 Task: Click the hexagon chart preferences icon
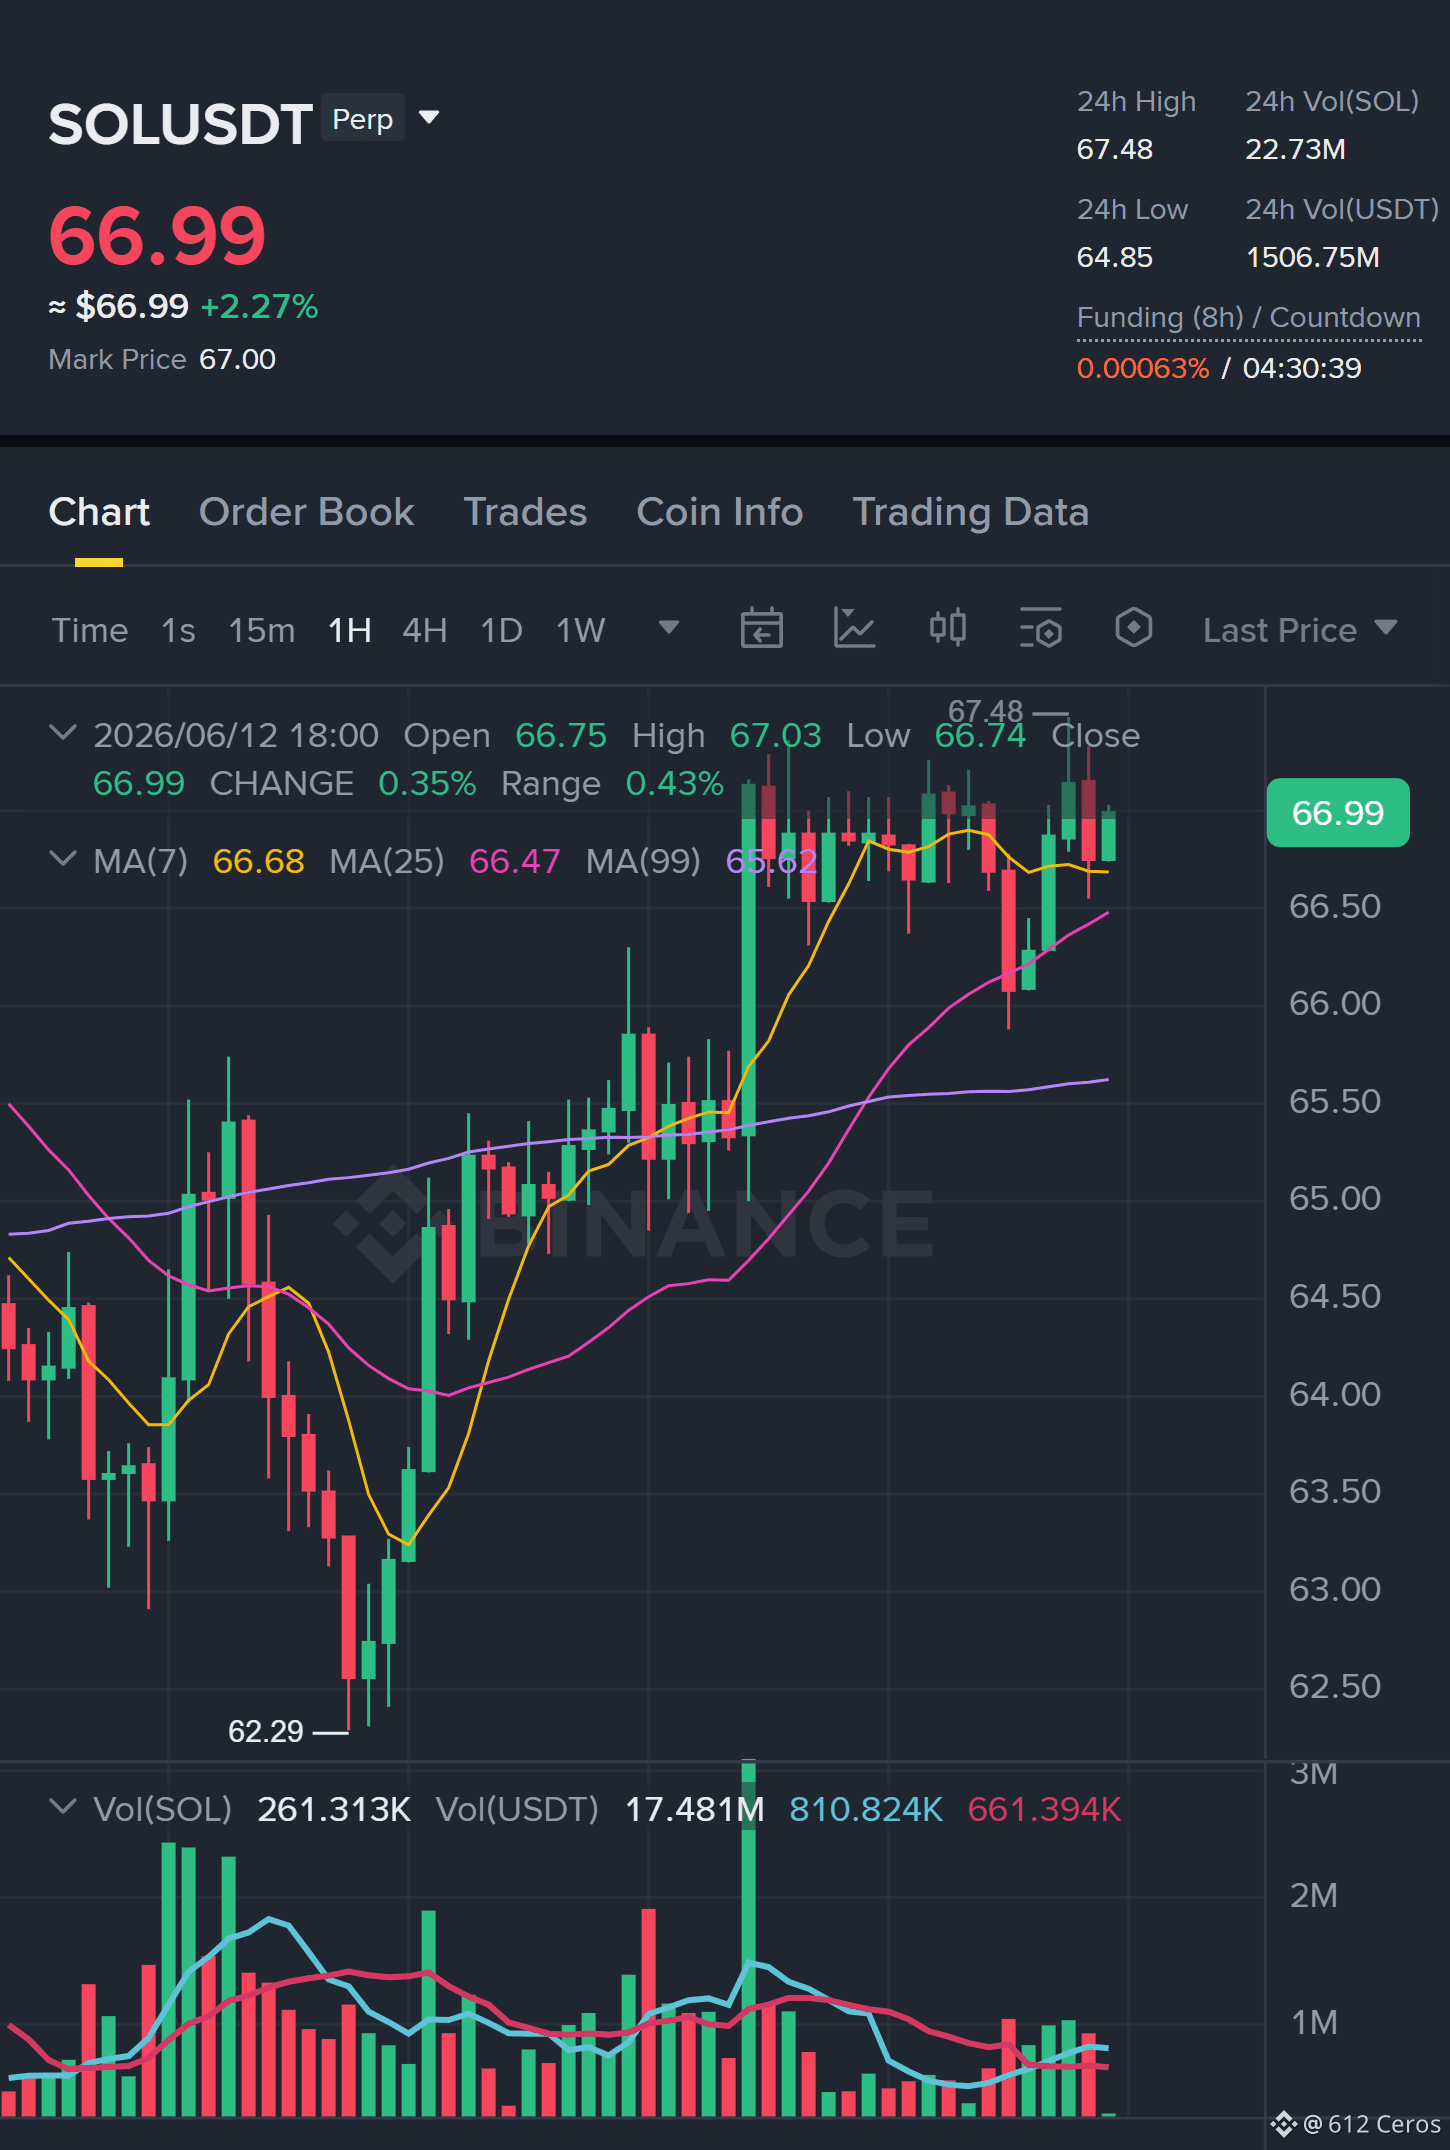[x=1134, y=629]
